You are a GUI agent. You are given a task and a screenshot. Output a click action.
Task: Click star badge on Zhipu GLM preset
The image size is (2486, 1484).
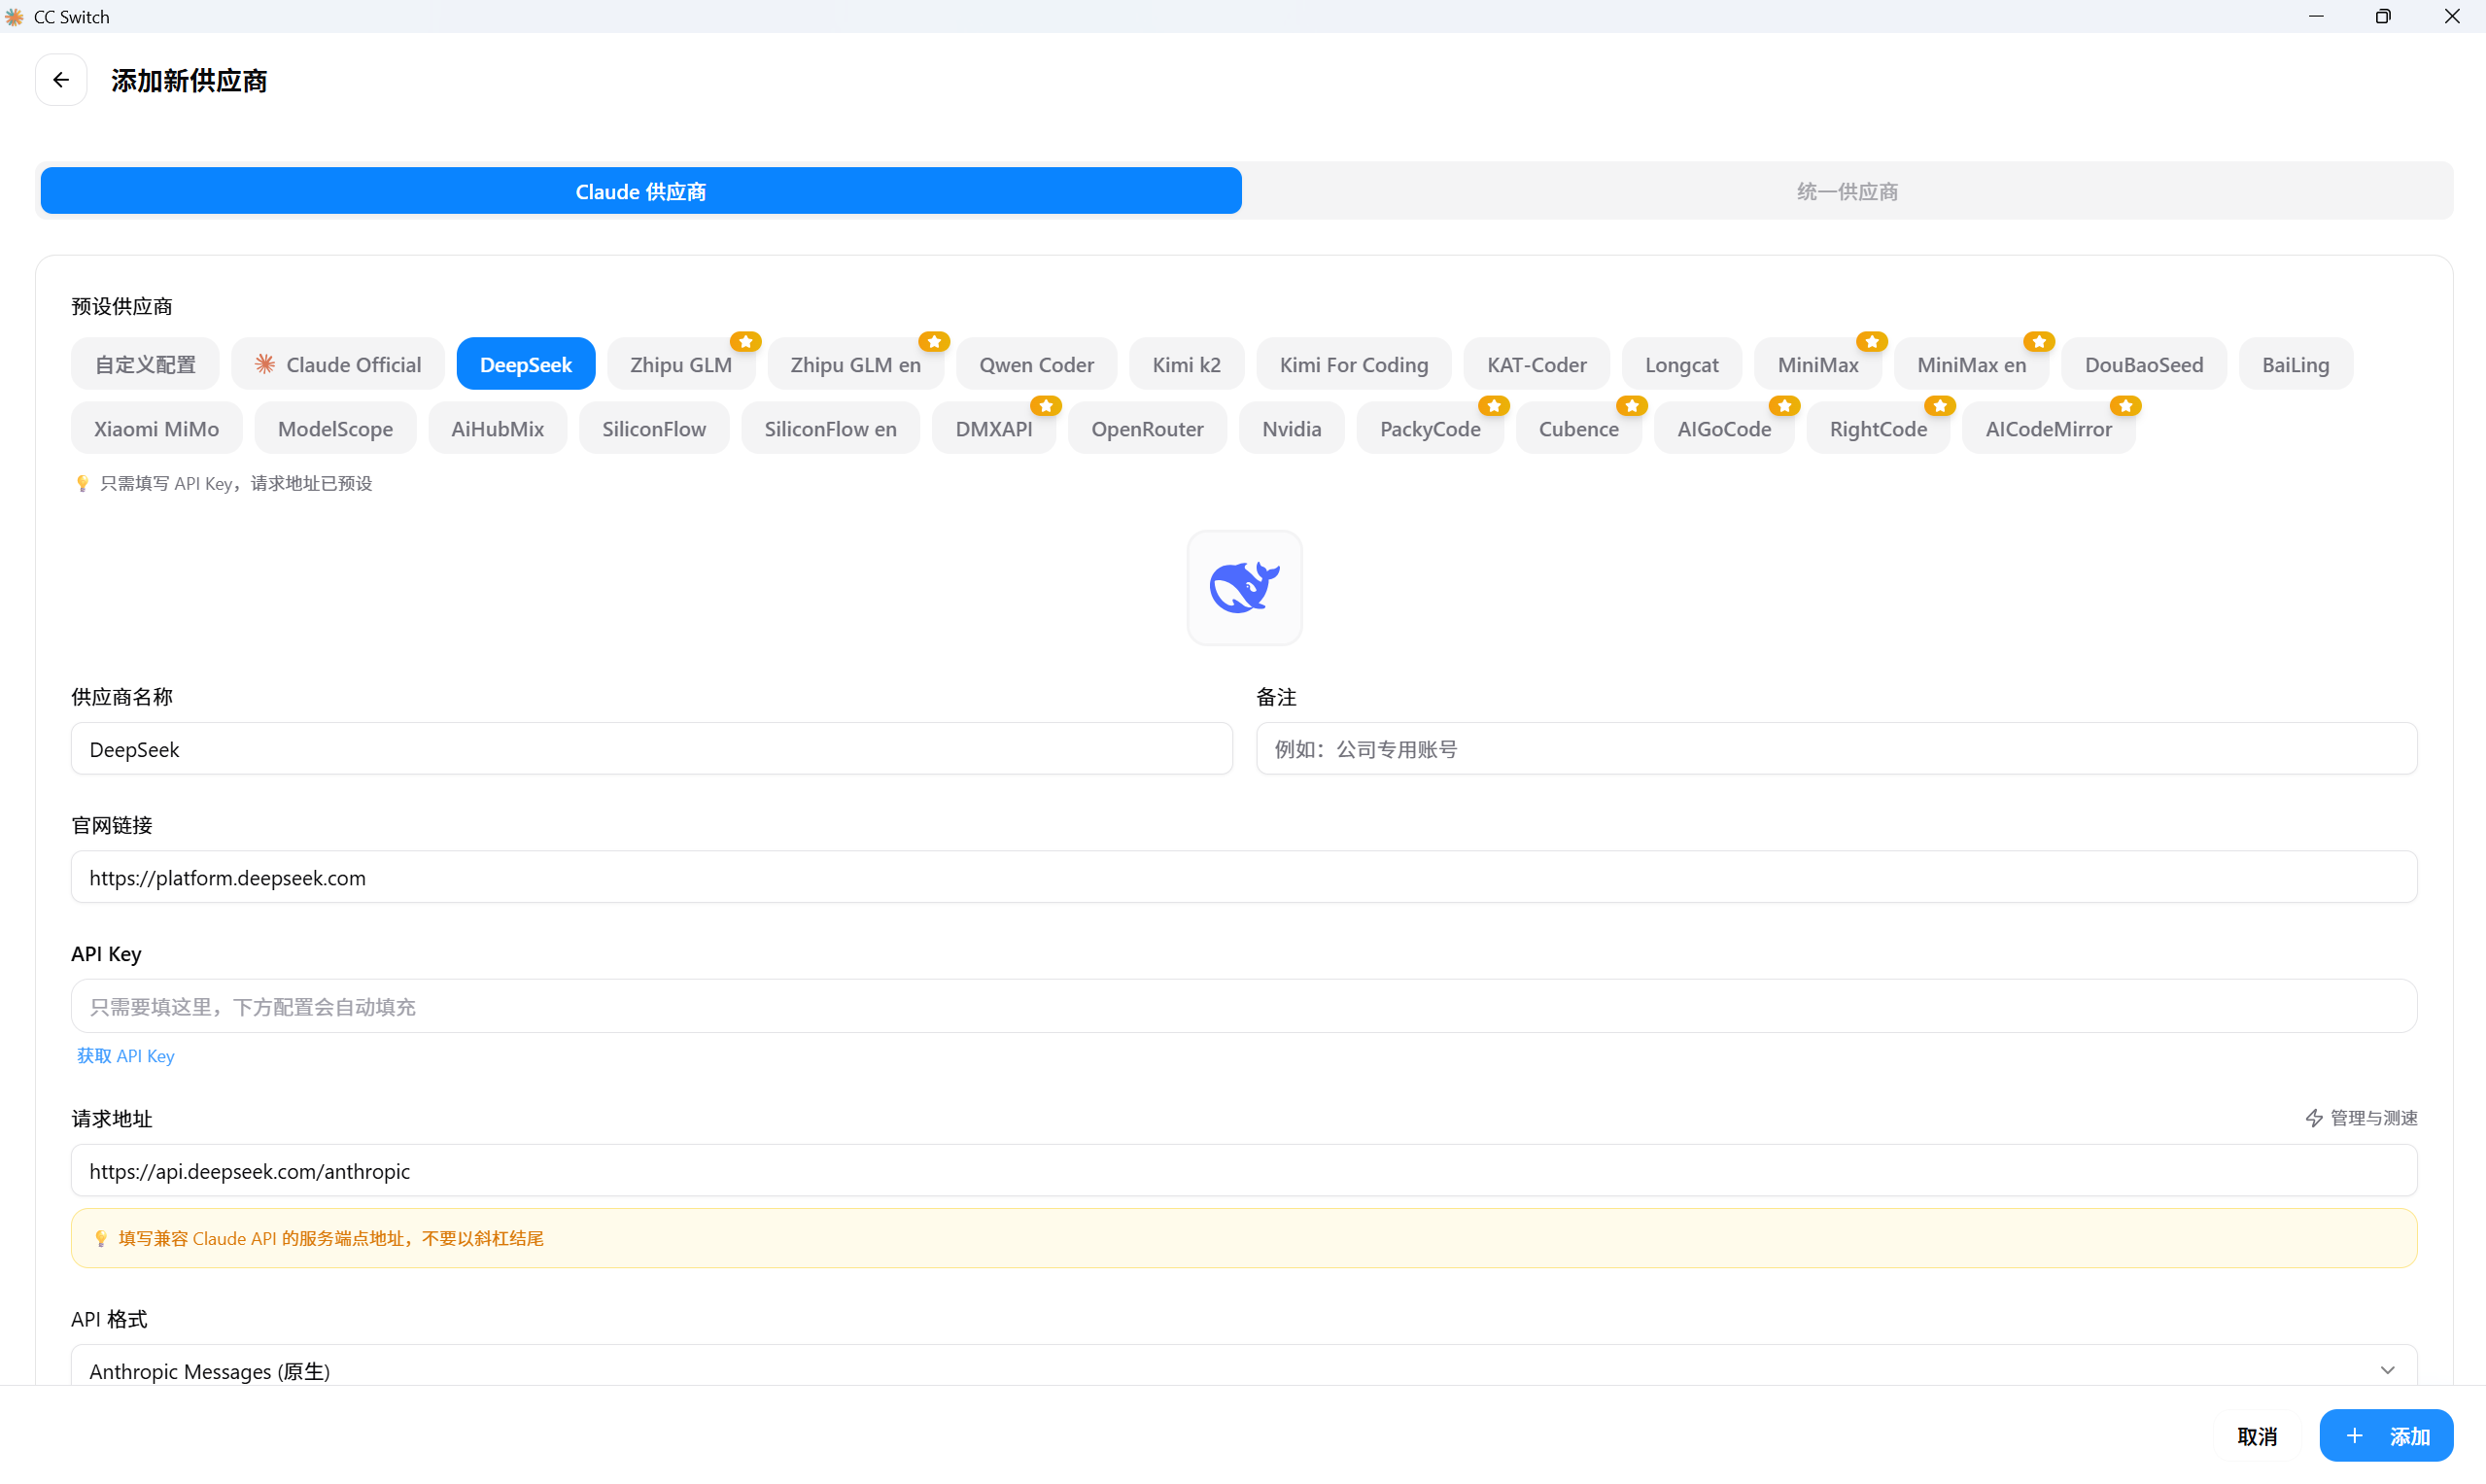coord(745,342)
